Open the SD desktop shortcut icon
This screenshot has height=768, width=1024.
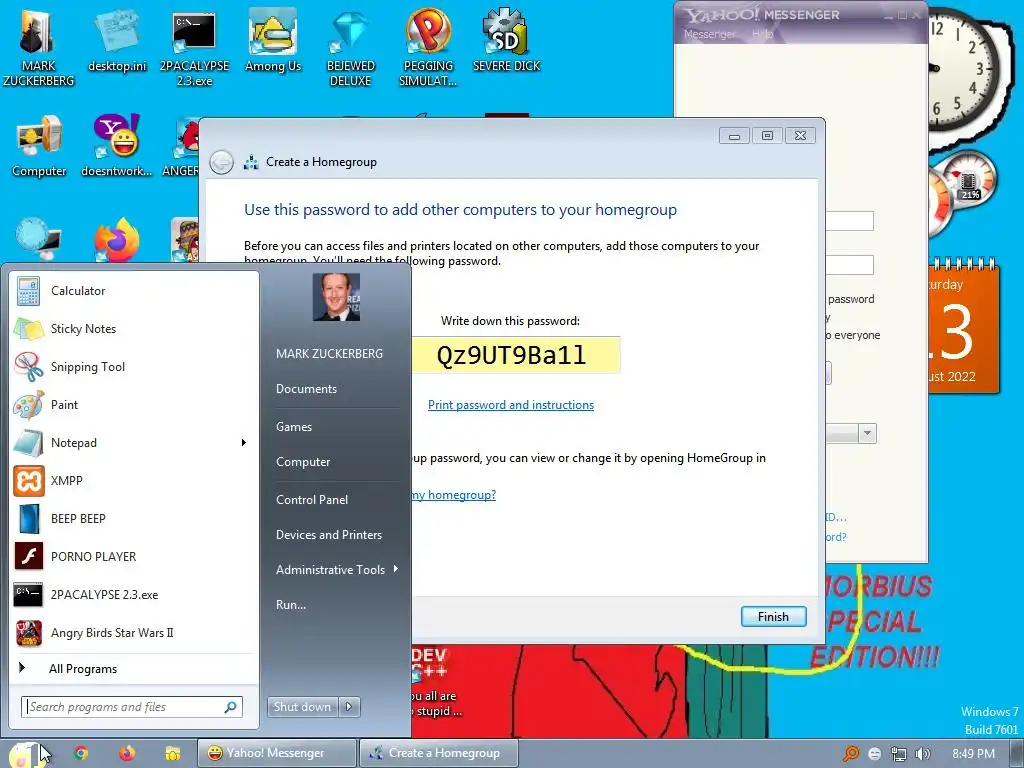point(506,40)
